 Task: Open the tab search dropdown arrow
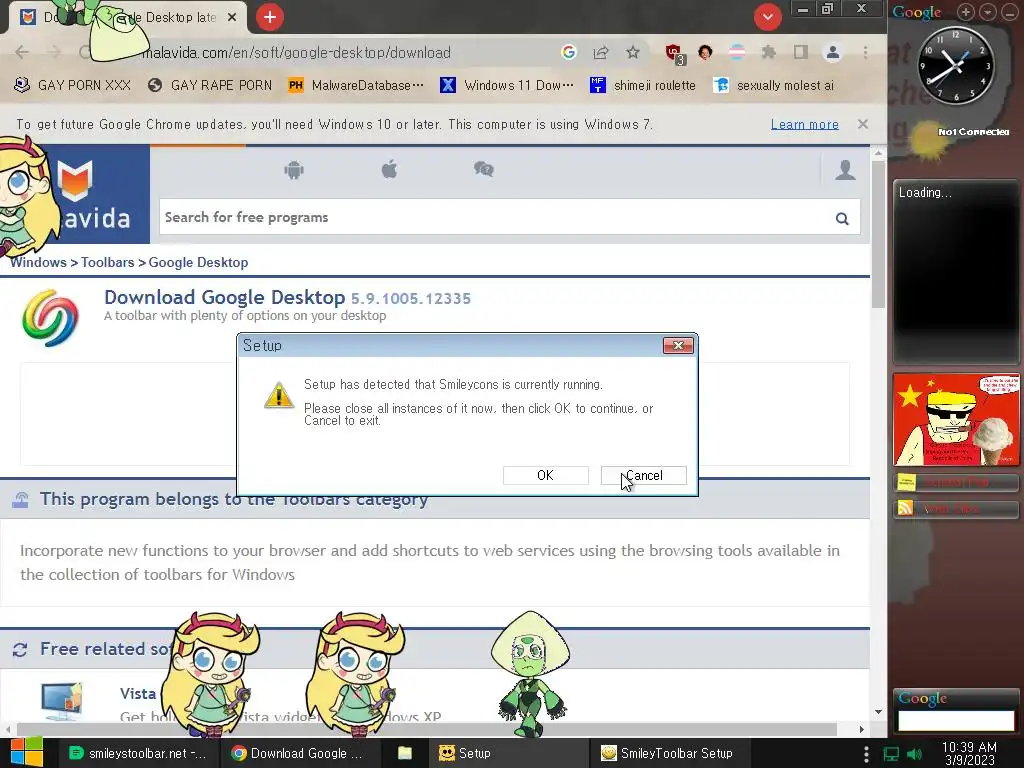pos(768,17)
